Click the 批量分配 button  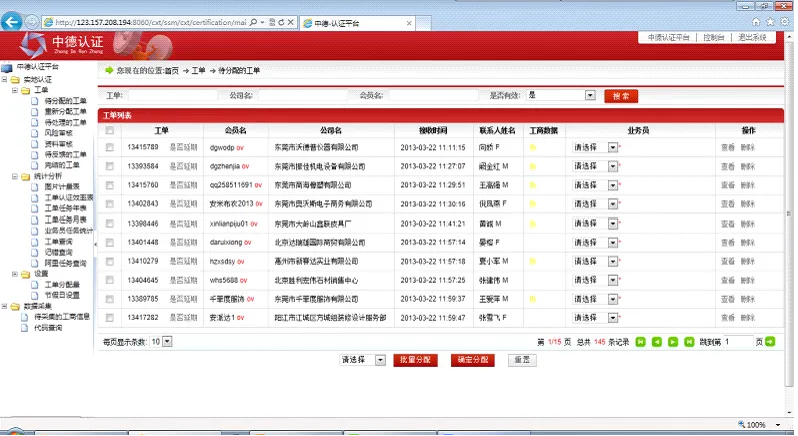coord(415,360)
